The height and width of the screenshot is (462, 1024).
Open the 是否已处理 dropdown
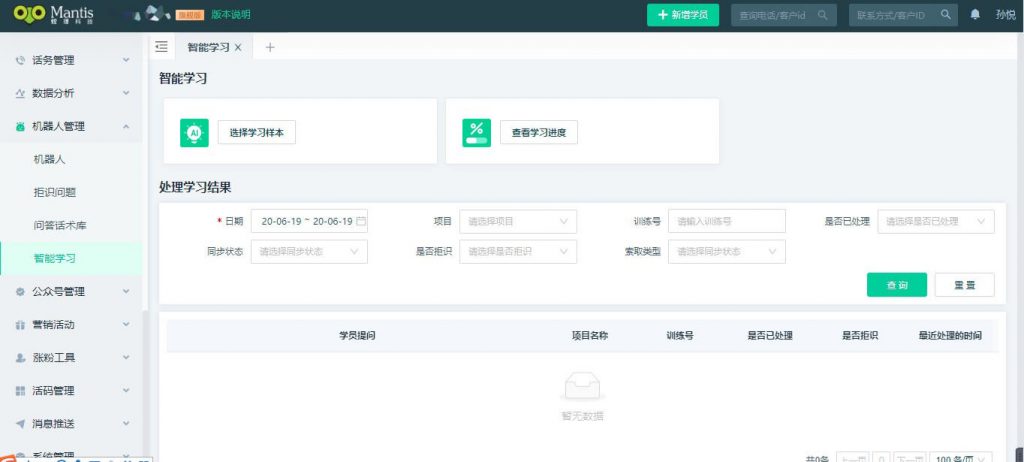[936, 222]
